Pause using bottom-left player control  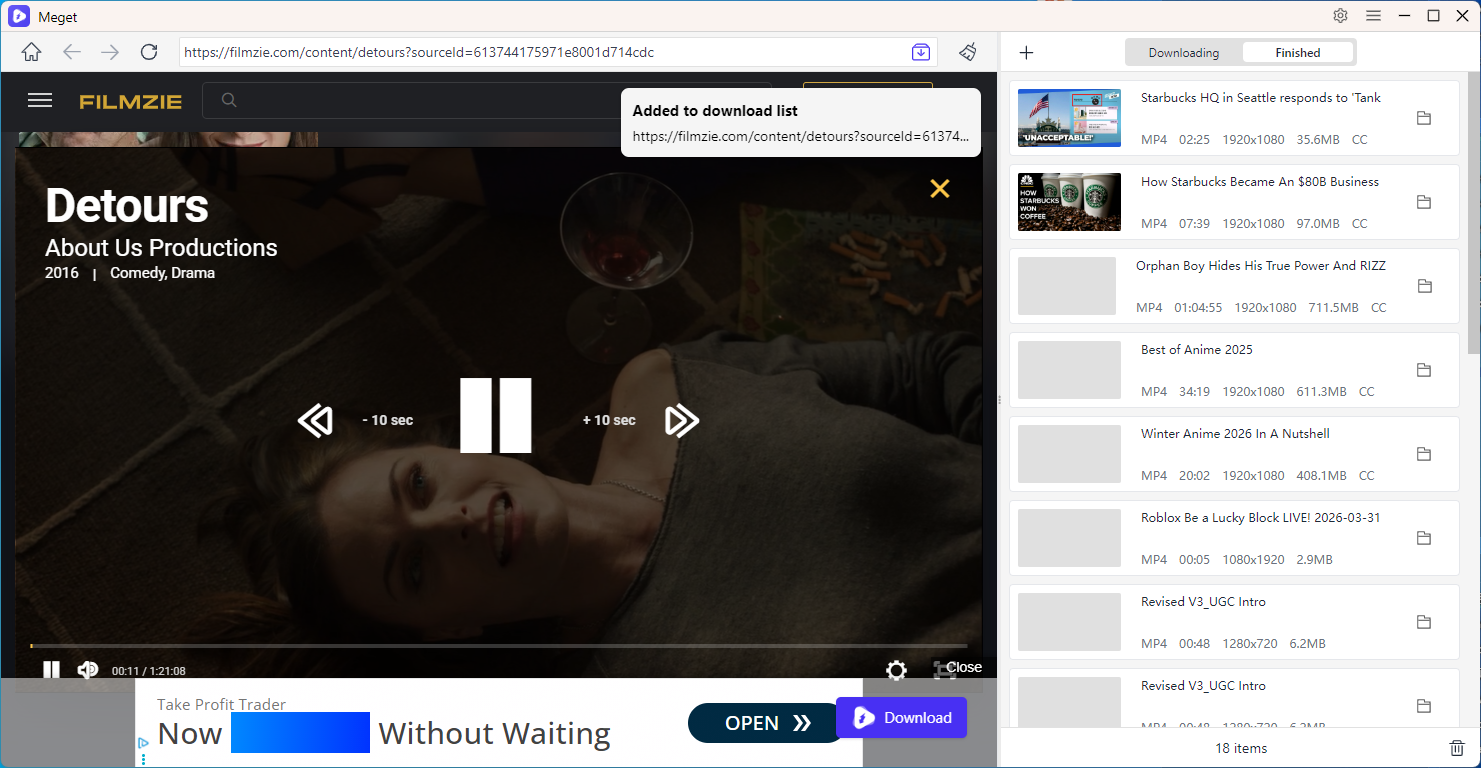[x=51, y=670]
